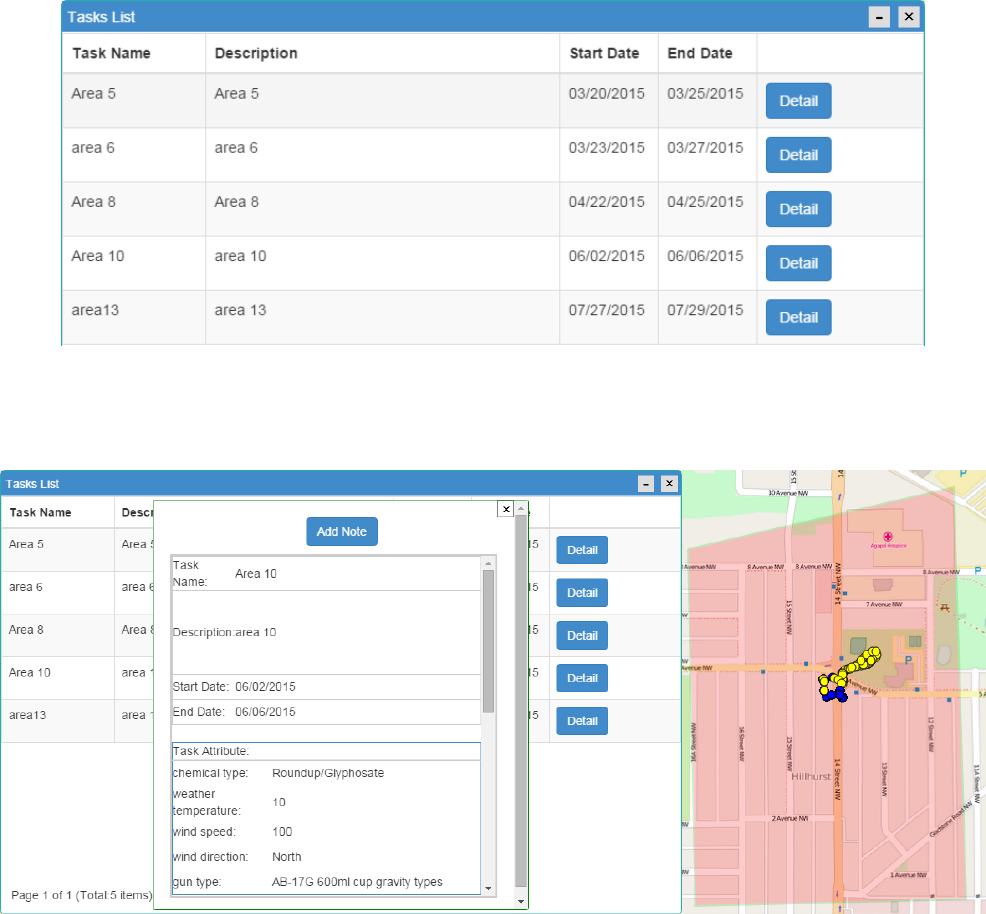Open Detail for area13 in lower Tasks List

click(582, 721)
